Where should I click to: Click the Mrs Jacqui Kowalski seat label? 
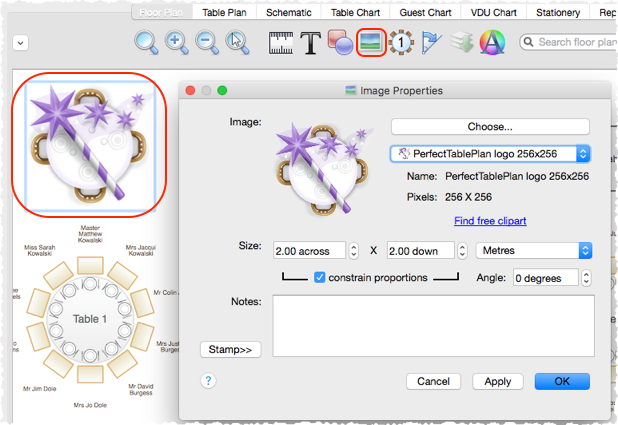141,250
